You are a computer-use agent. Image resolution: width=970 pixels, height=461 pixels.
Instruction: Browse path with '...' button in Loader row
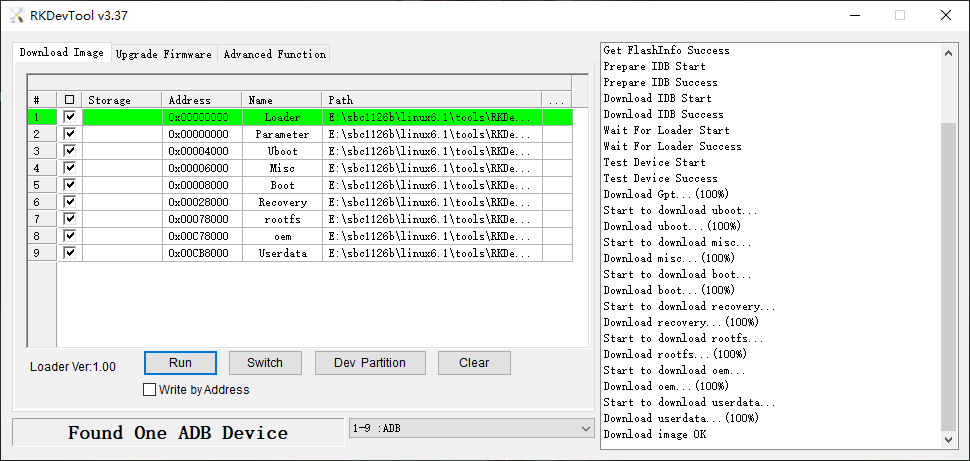[557, 117]
